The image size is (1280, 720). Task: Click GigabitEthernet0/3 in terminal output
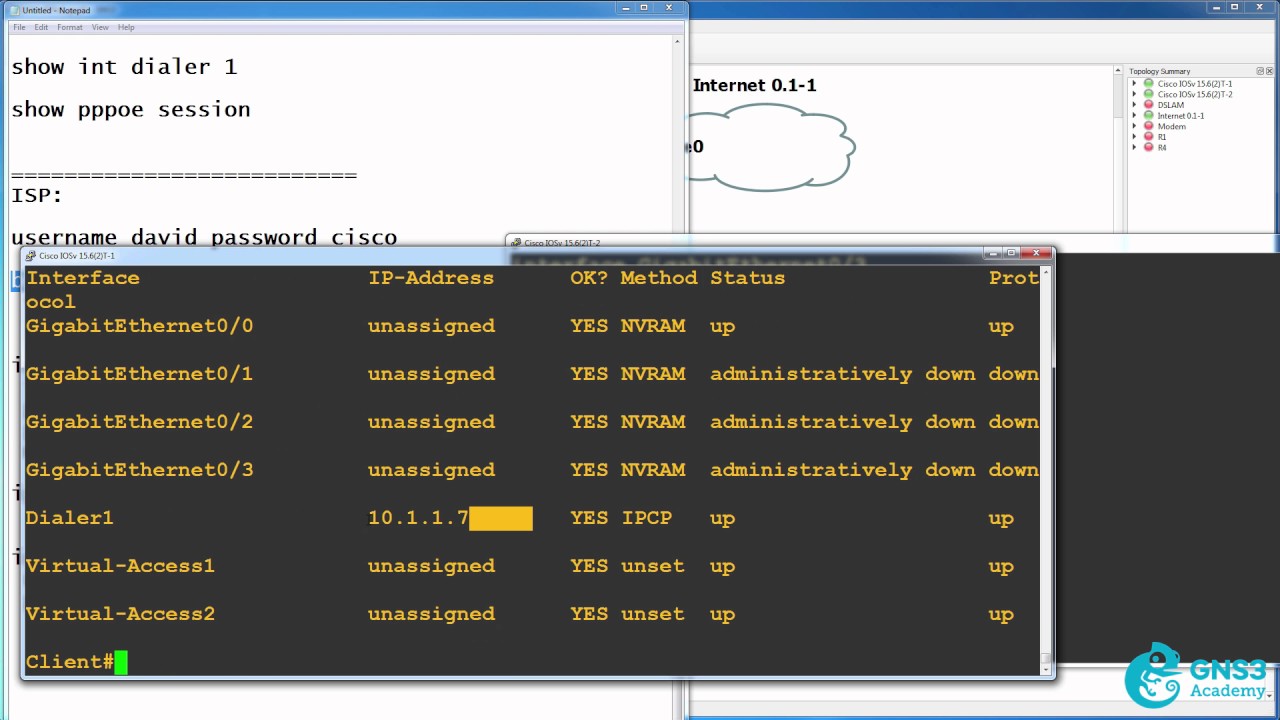click(x=139, y=470)
